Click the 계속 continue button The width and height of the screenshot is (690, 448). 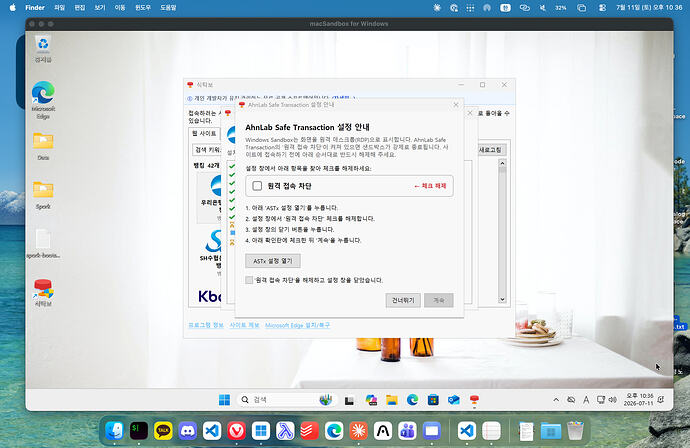click(x=439, y=300)
